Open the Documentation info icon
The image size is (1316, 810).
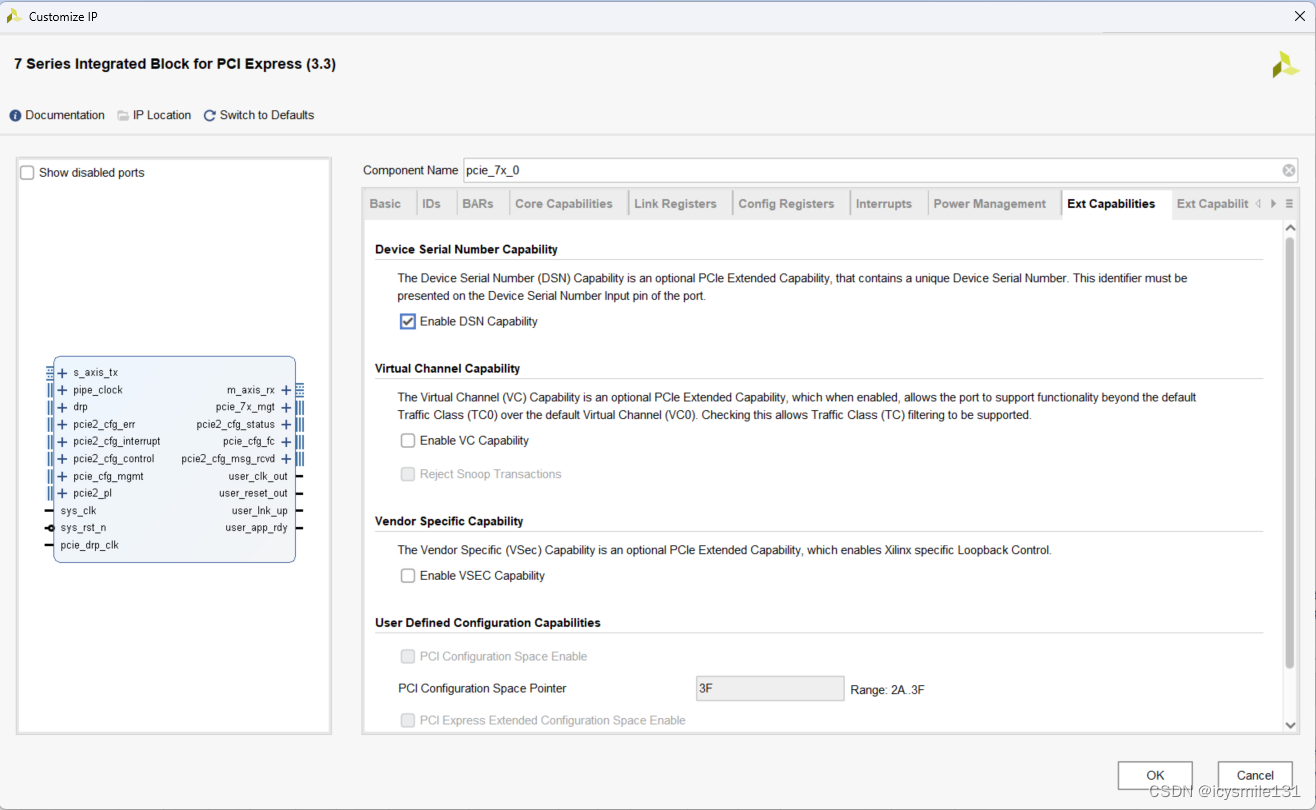click(x=15, y=116)
